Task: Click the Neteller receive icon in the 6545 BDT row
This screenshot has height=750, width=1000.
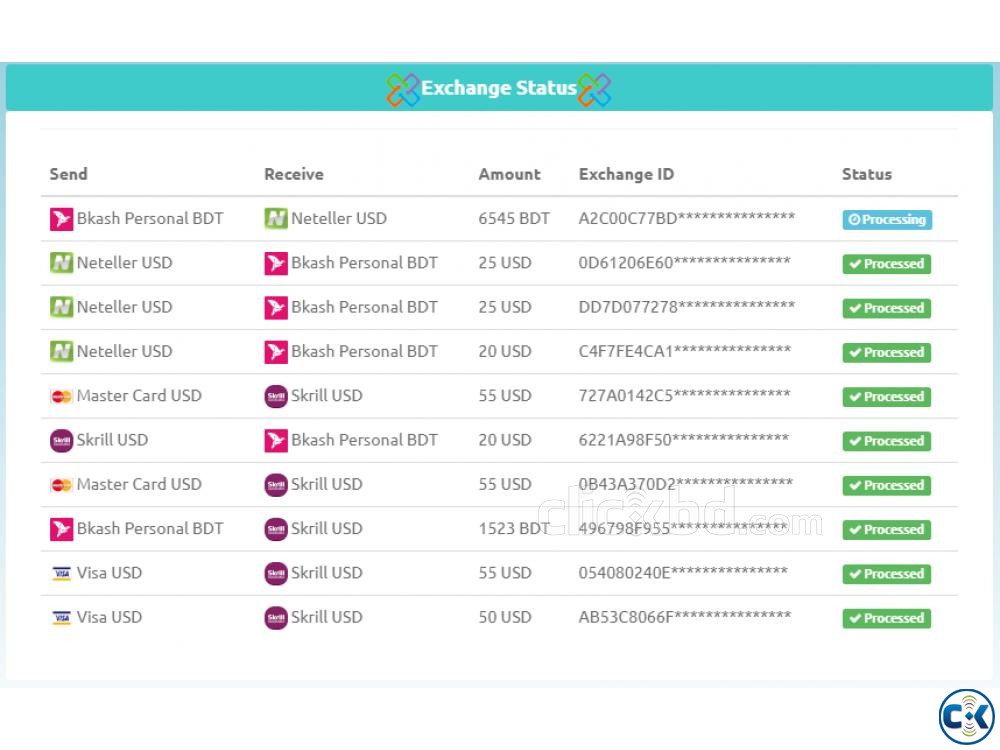Action: pos(276,219)
